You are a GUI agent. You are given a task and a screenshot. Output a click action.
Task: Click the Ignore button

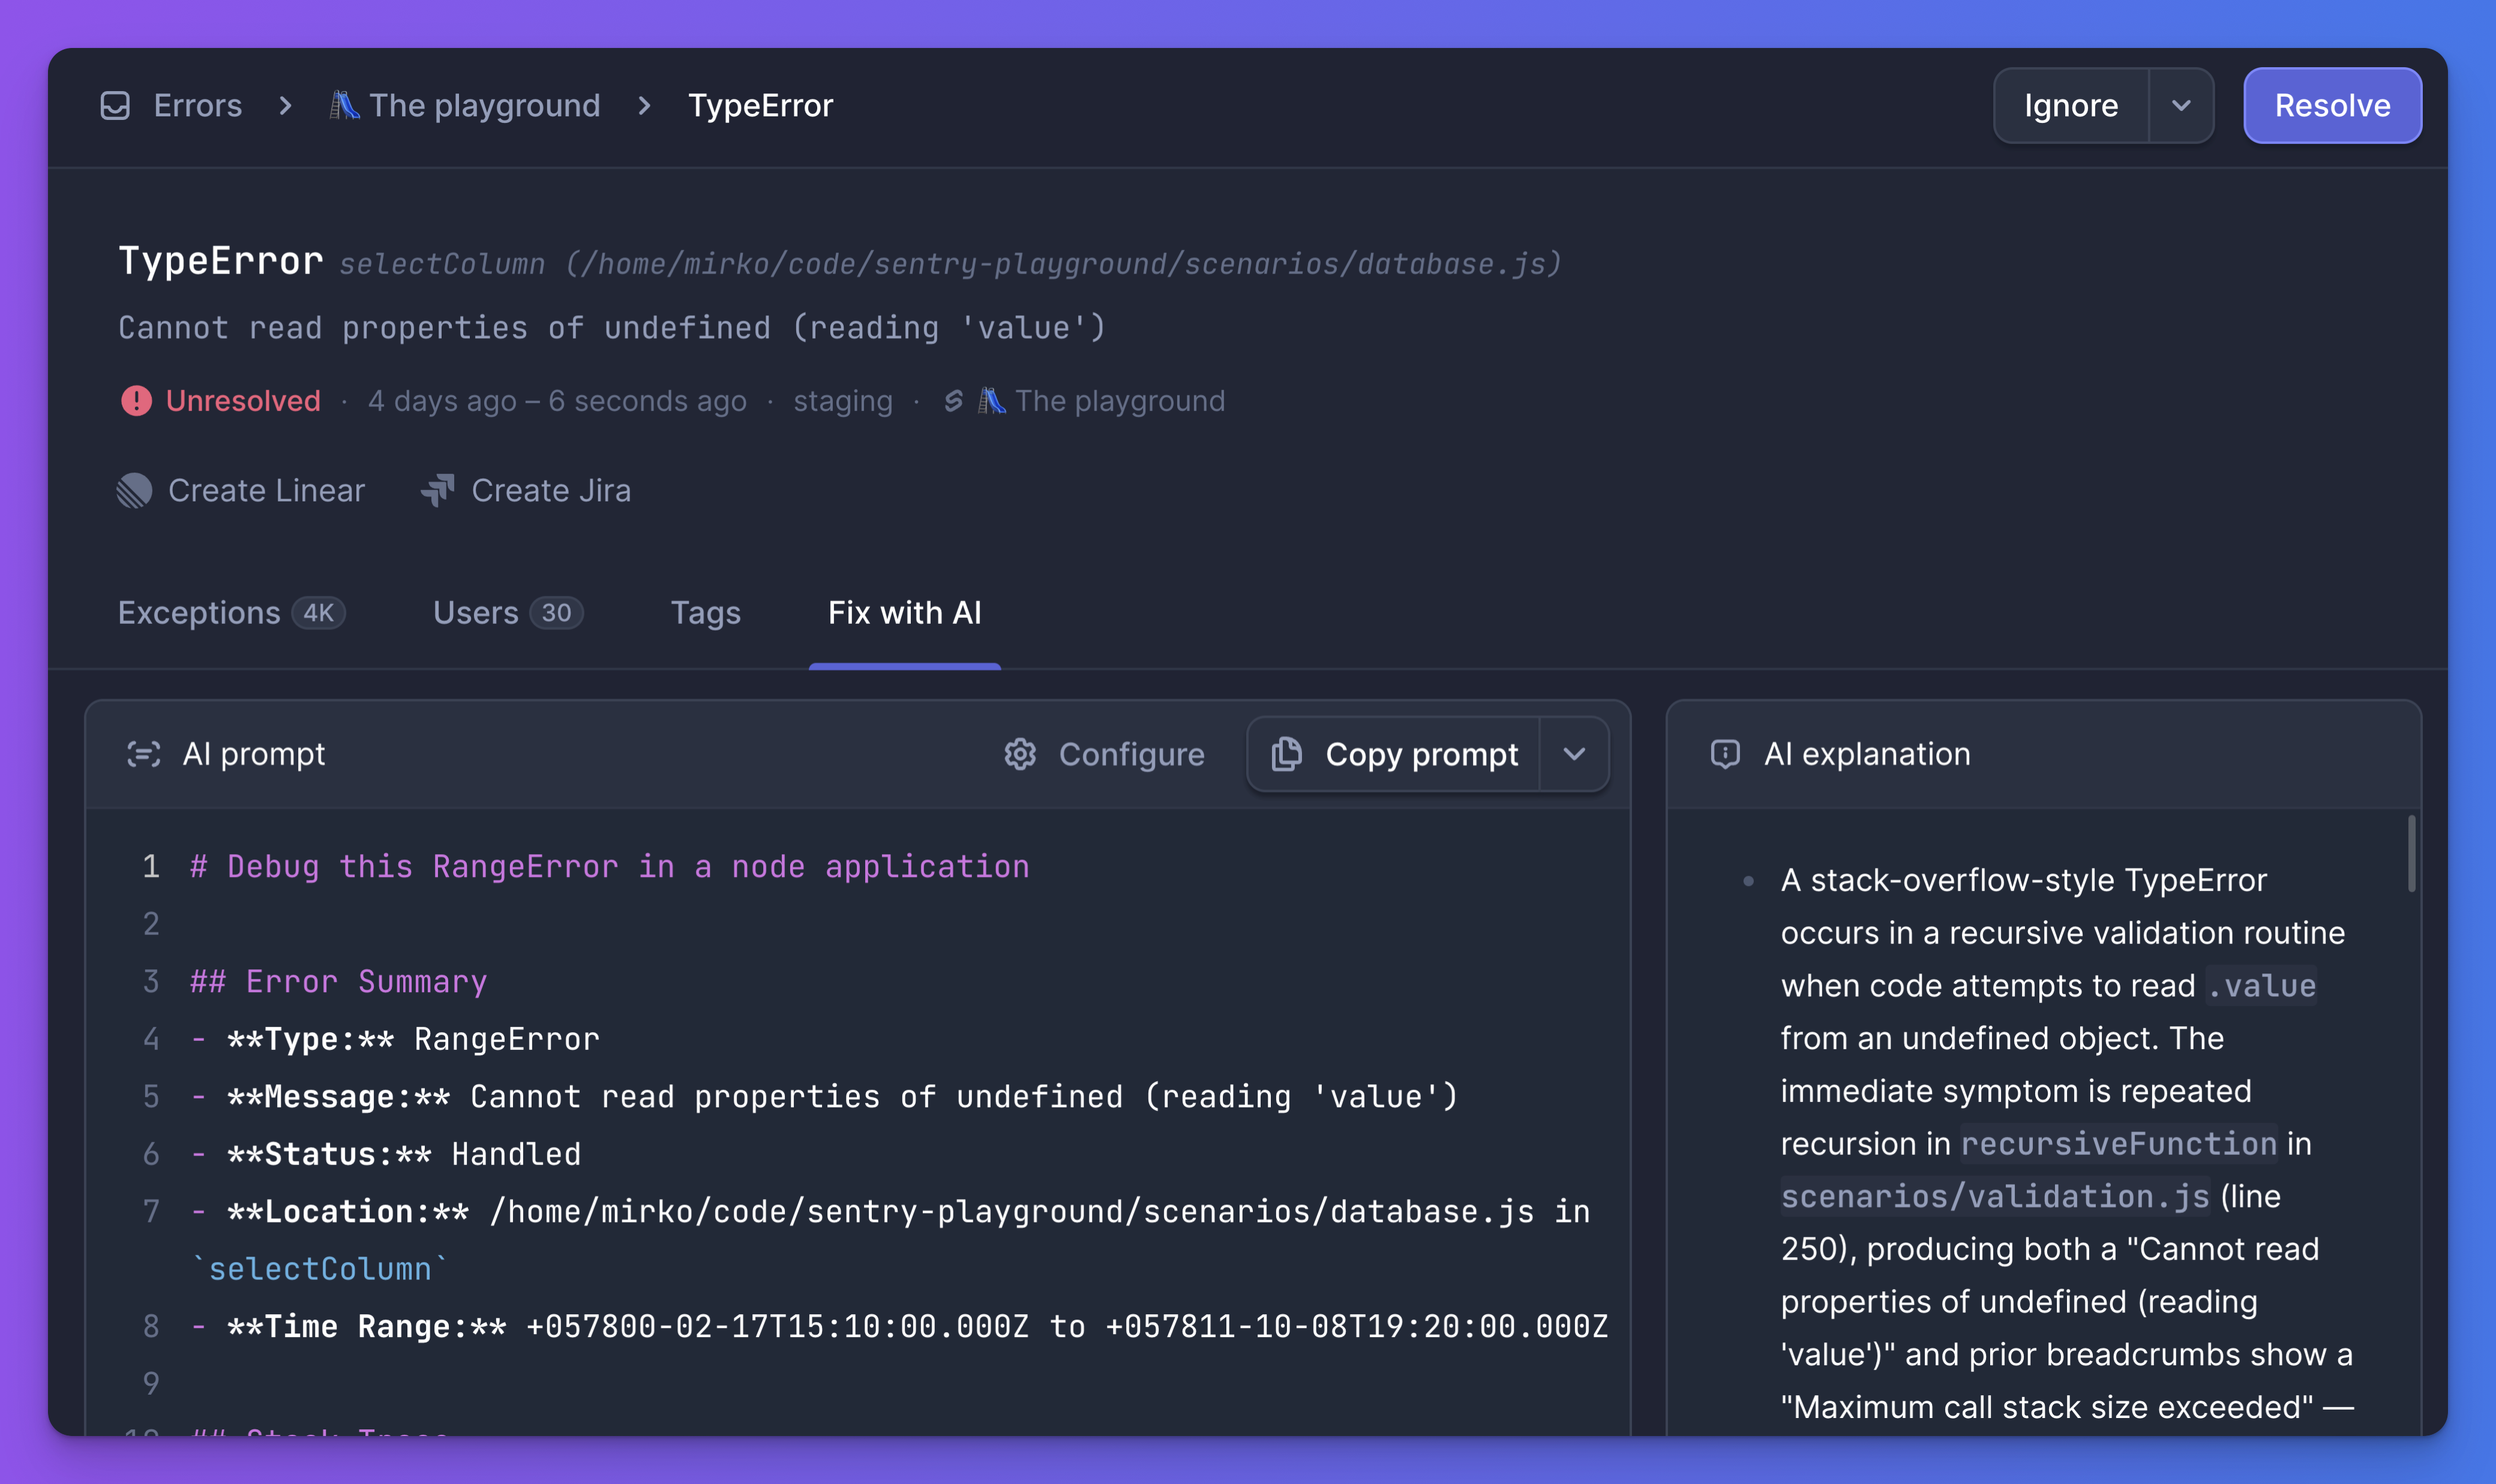pos(2069,105)
